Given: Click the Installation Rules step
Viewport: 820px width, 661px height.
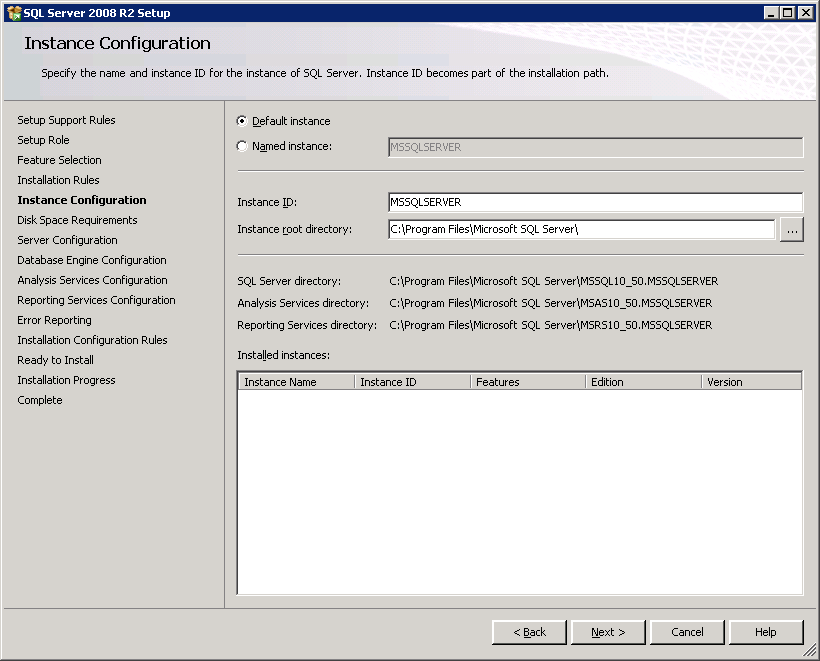Looking at the screenshot, I should (59, 180).
